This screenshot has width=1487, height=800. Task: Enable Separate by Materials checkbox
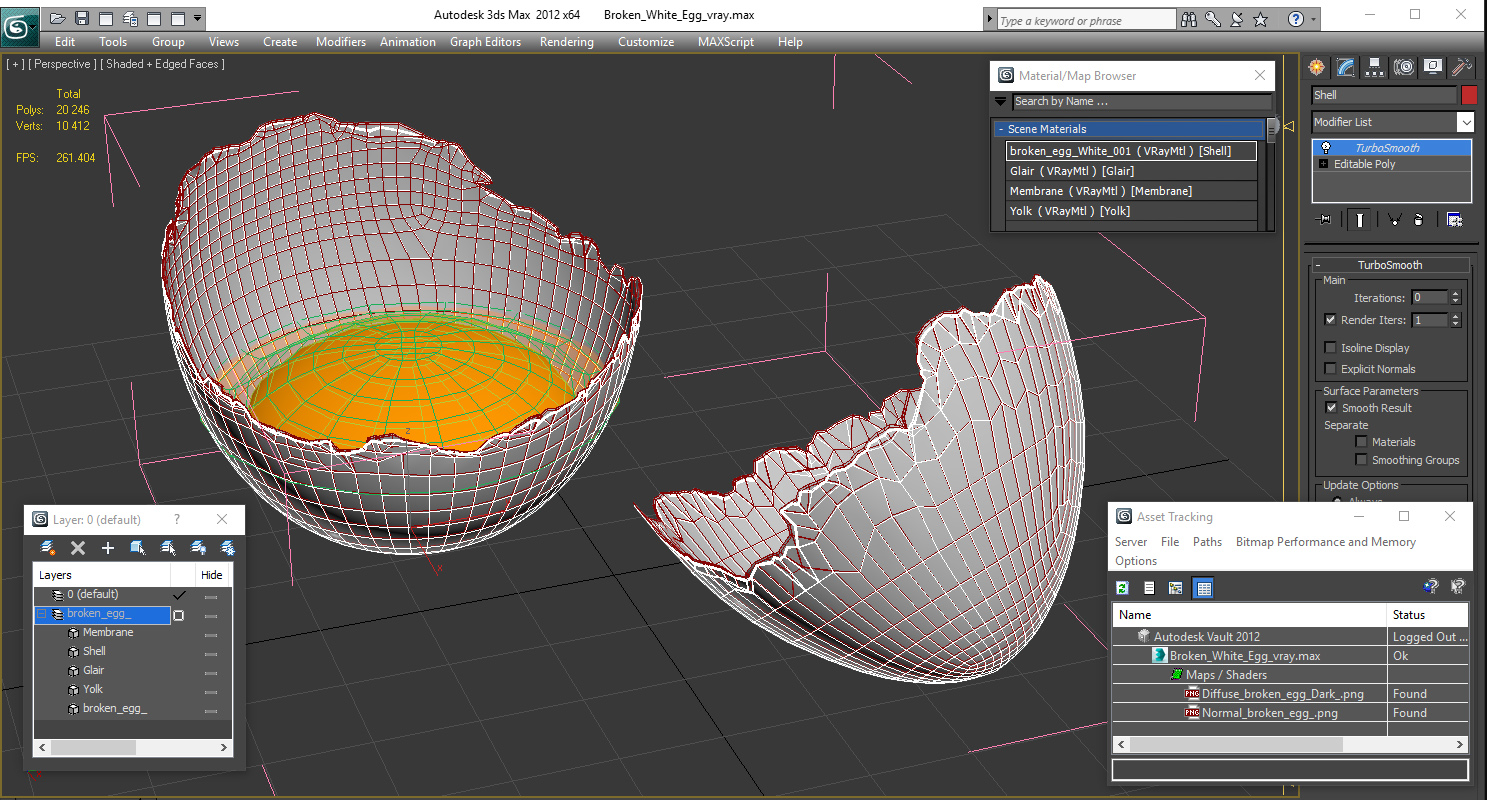[1361, 442]
